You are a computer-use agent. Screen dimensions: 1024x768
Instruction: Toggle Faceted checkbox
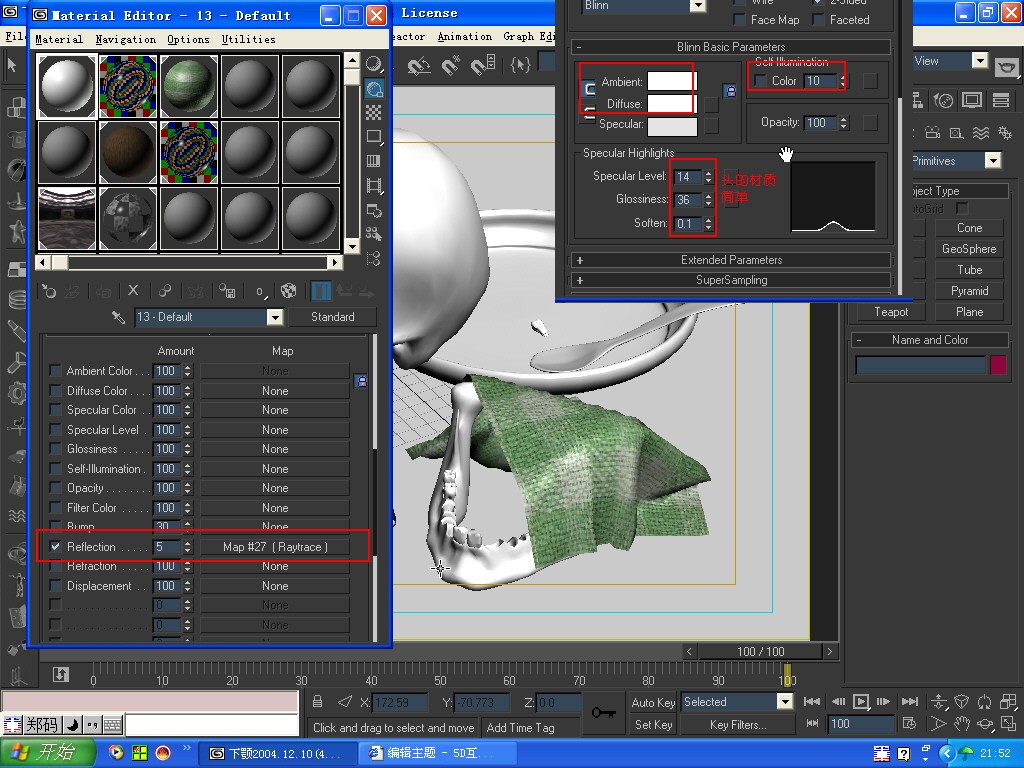point(818,20)
